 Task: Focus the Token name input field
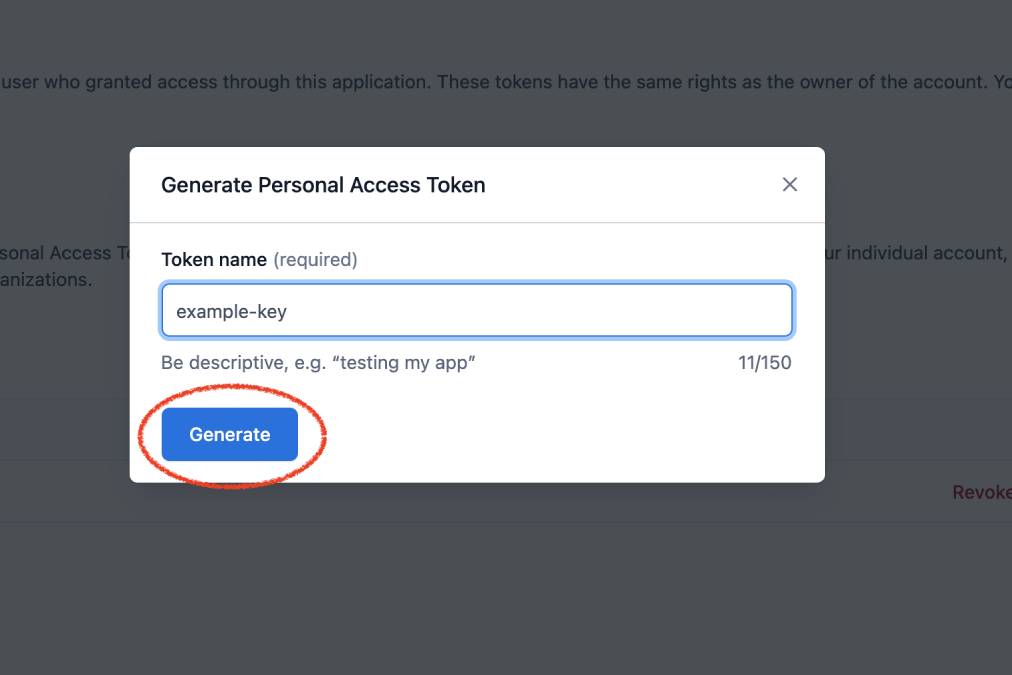point(477,310)
